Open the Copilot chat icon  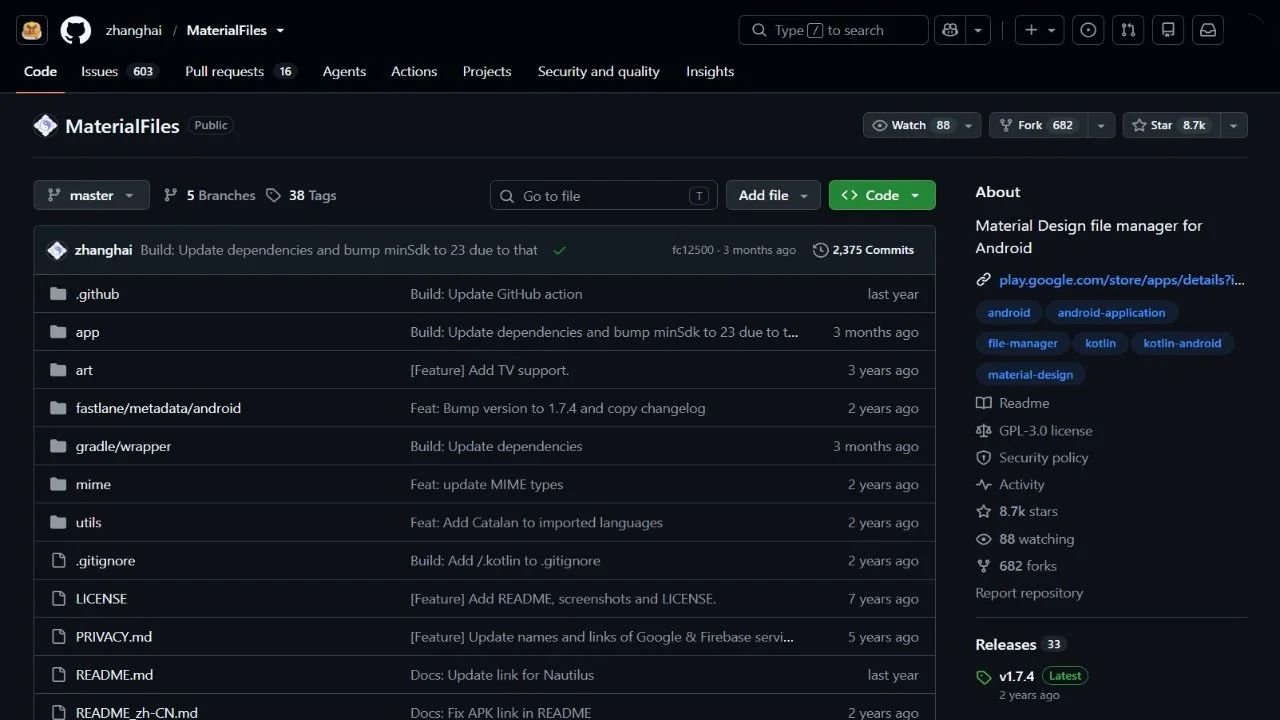[949, 30]
